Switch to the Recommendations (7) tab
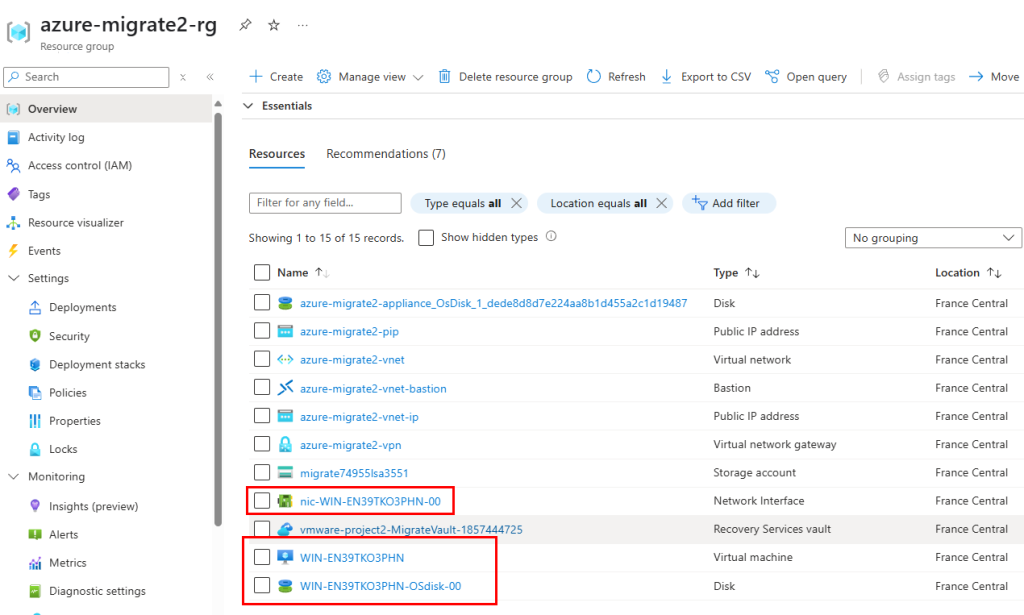The height and width of the screenshot is (615, 1024). point(386,154)
